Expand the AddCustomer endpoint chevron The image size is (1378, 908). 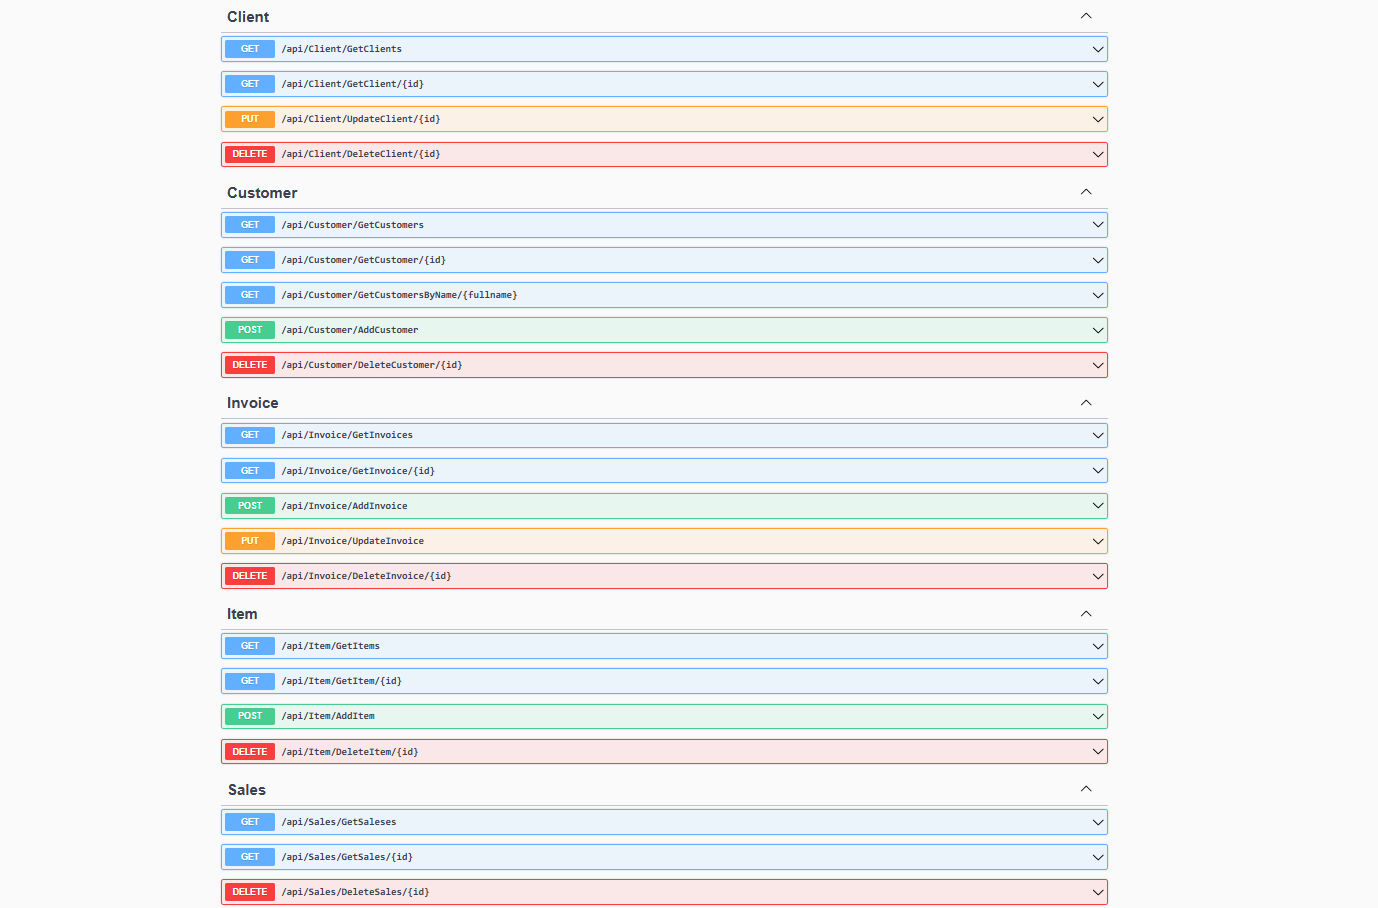pyautogui.click(x=1097, y=330)
